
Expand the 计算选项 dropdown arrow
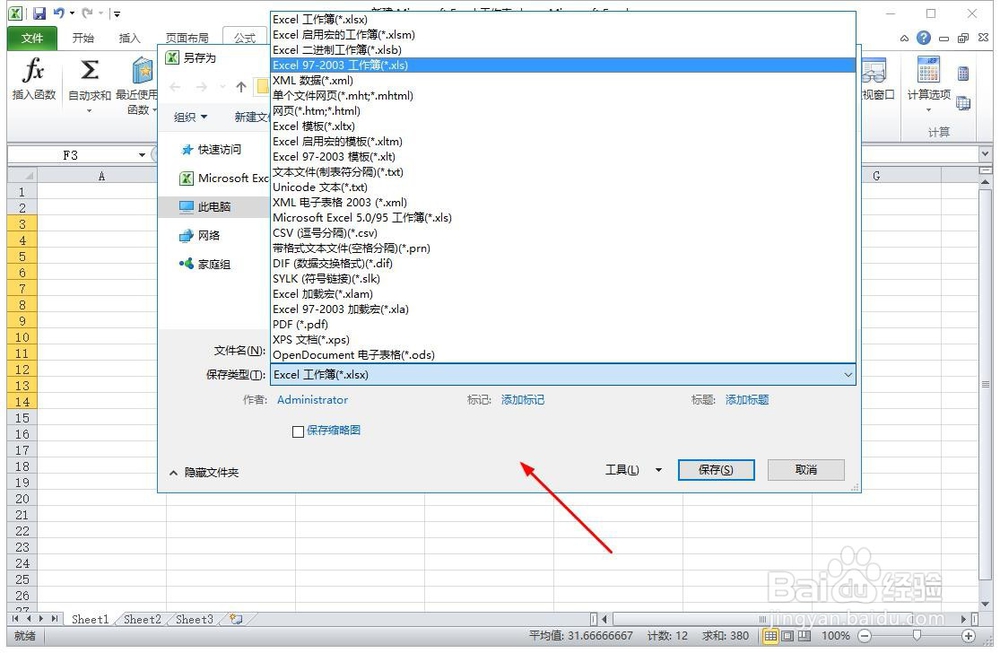[x=930, y=110]
